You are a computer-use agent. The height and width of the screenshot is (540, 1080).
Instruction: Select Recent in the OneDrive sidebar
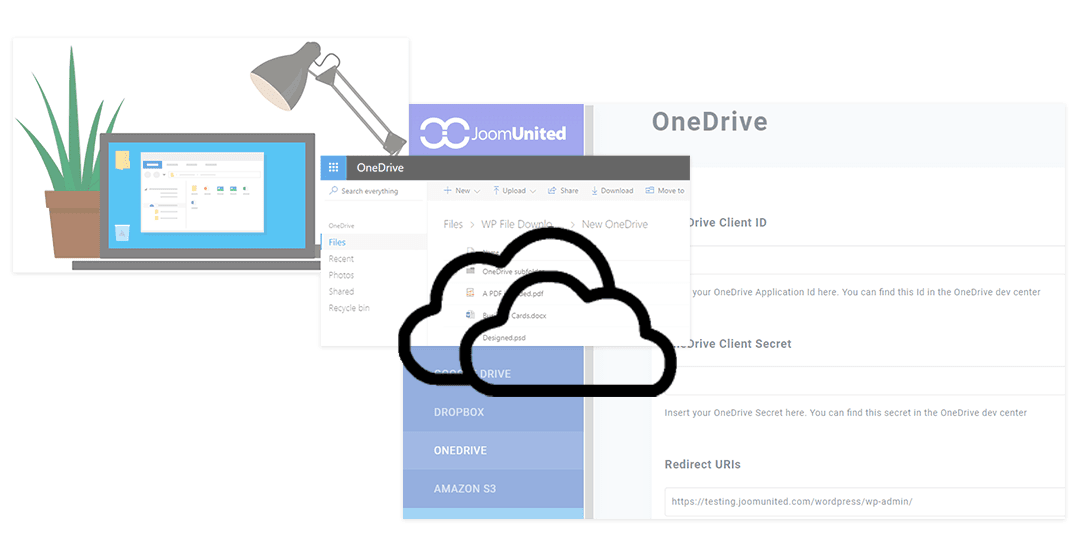pos(341,259)
